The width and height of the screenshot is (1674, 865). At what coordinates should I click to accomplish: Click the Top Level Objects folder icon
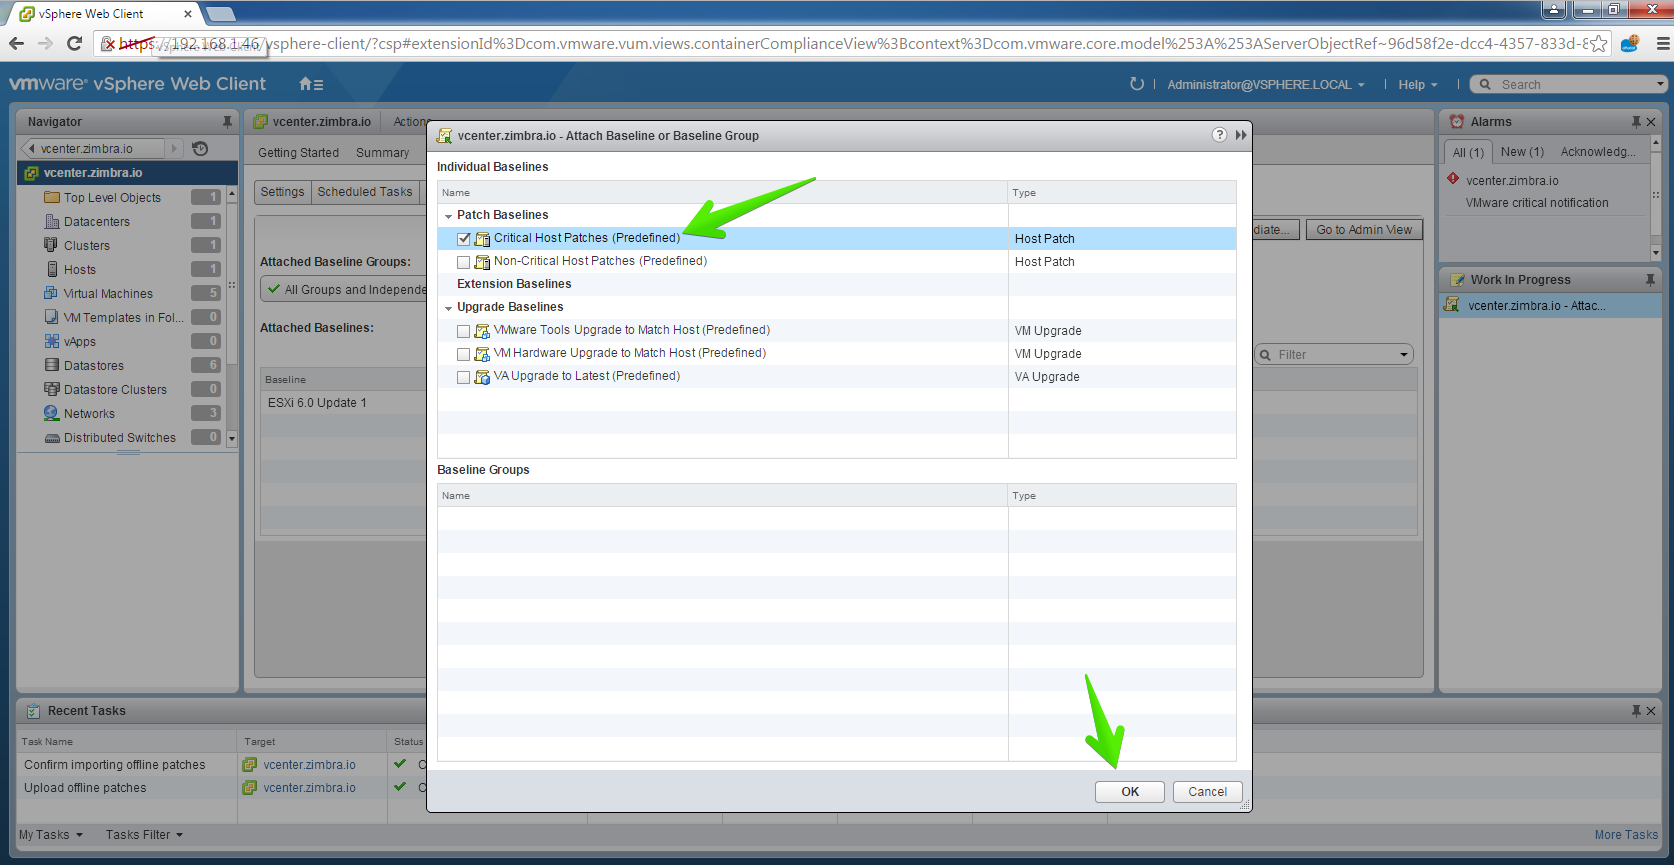click(52, 197)
